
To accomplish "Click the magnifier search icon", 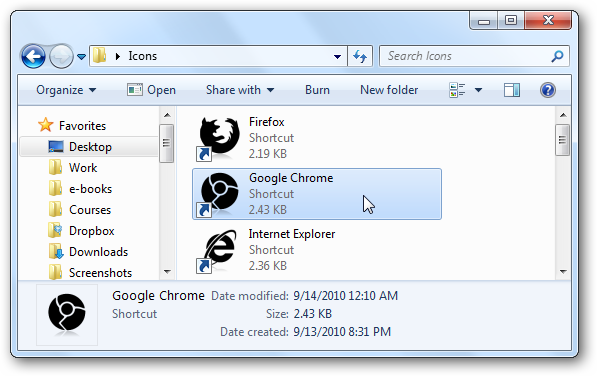I will click(x=557, y=56).
